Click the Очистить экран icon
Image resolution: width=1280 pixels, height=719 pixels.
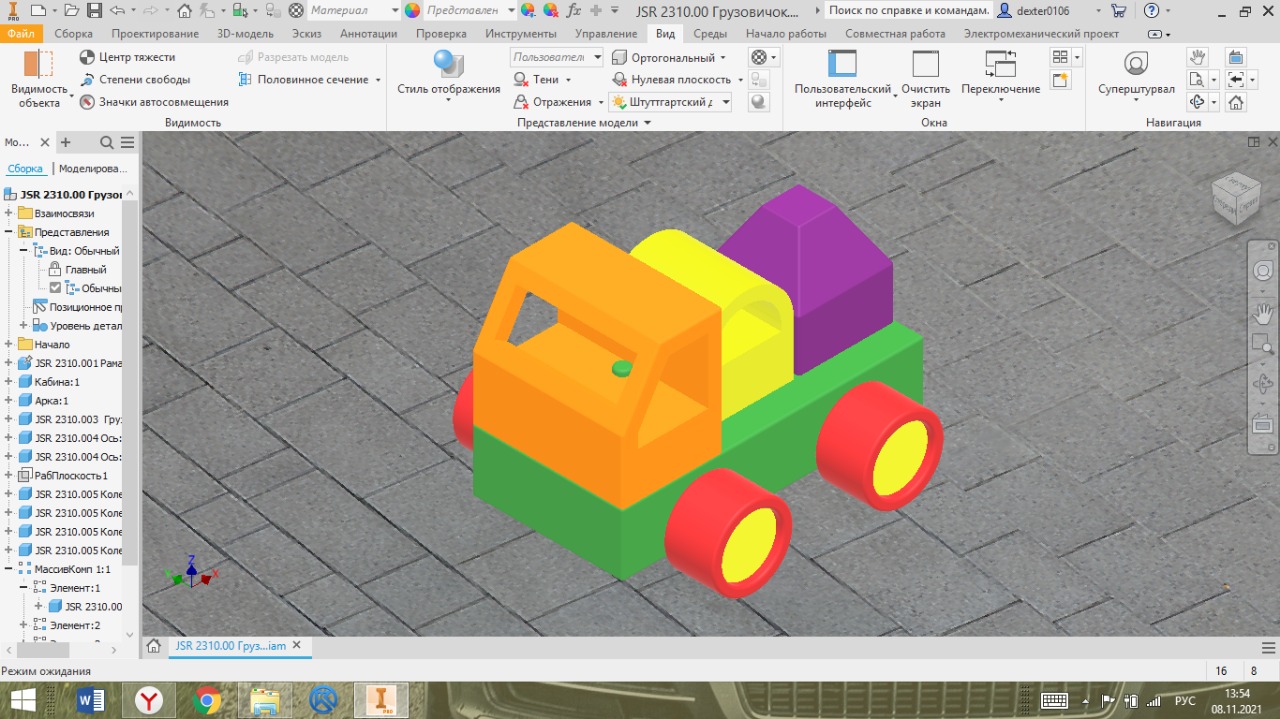click(x=925, y=66)
